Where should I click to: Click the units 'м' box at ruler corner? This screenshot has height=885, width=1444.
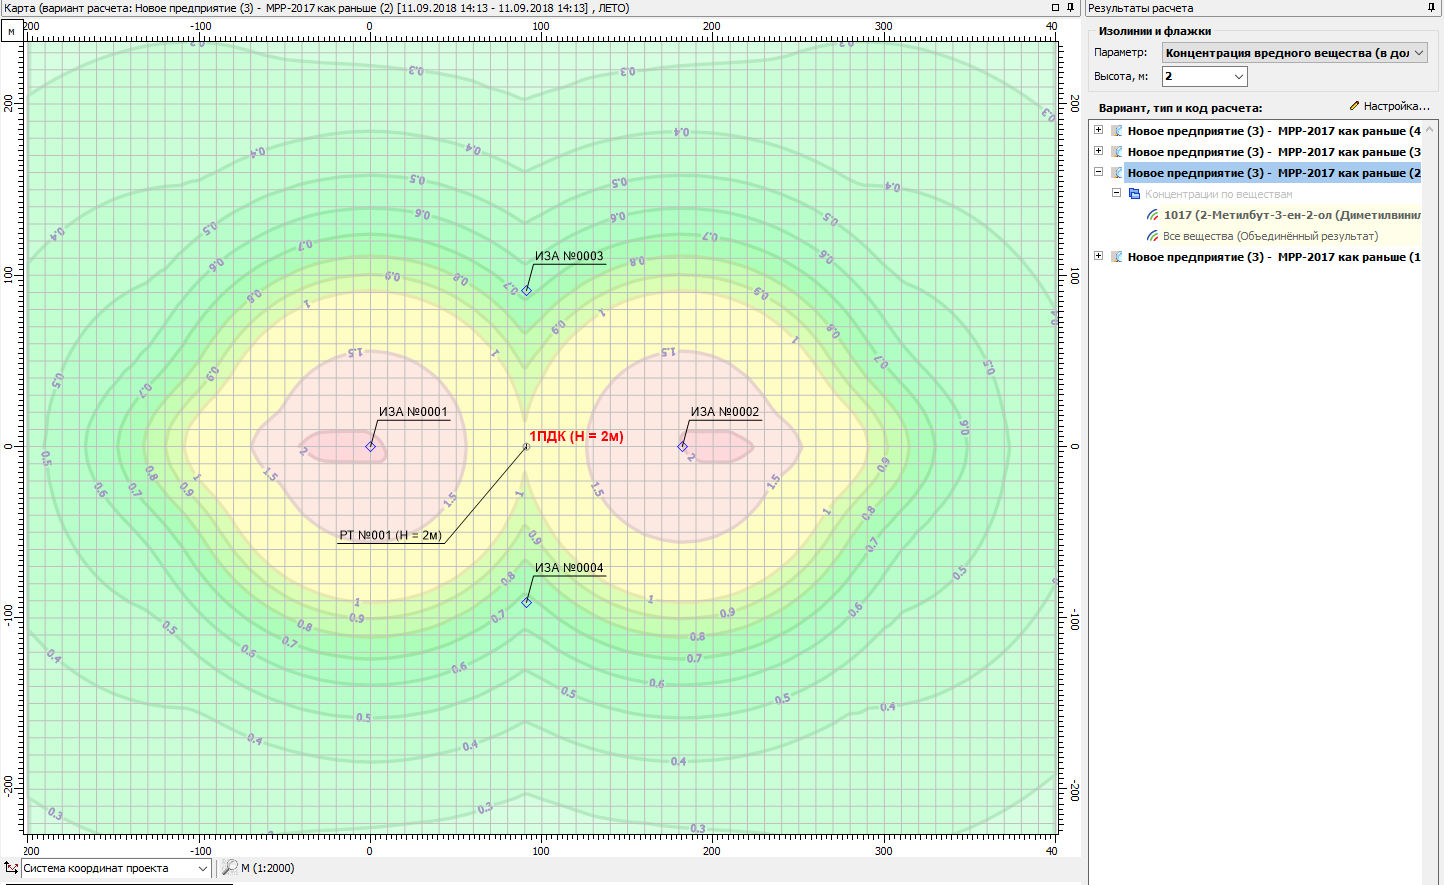coord(11,32)
